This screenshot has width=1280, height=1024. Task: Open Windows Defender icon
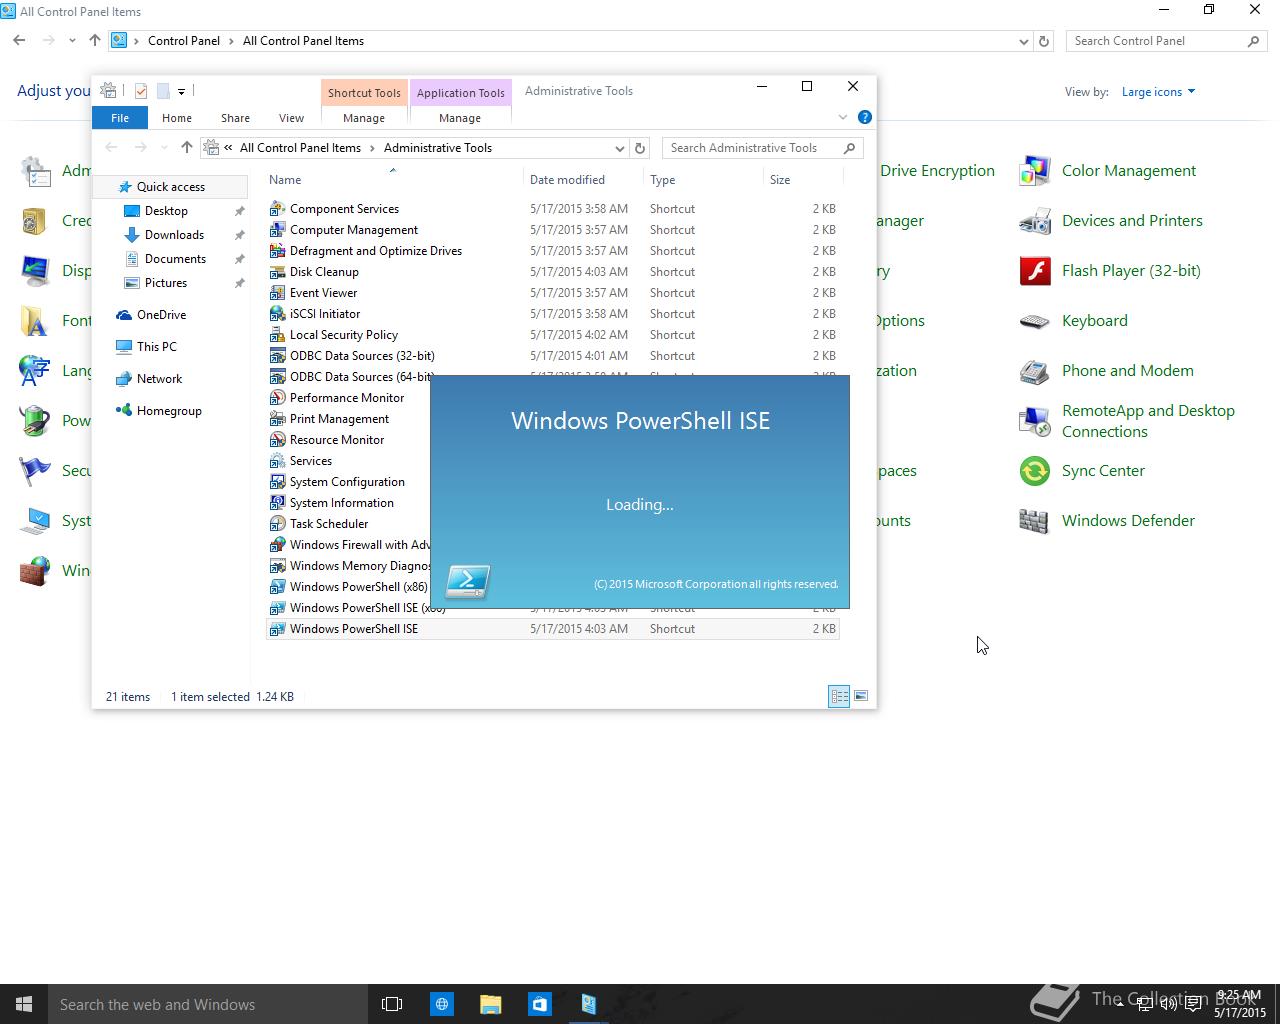coord(1034,521)
